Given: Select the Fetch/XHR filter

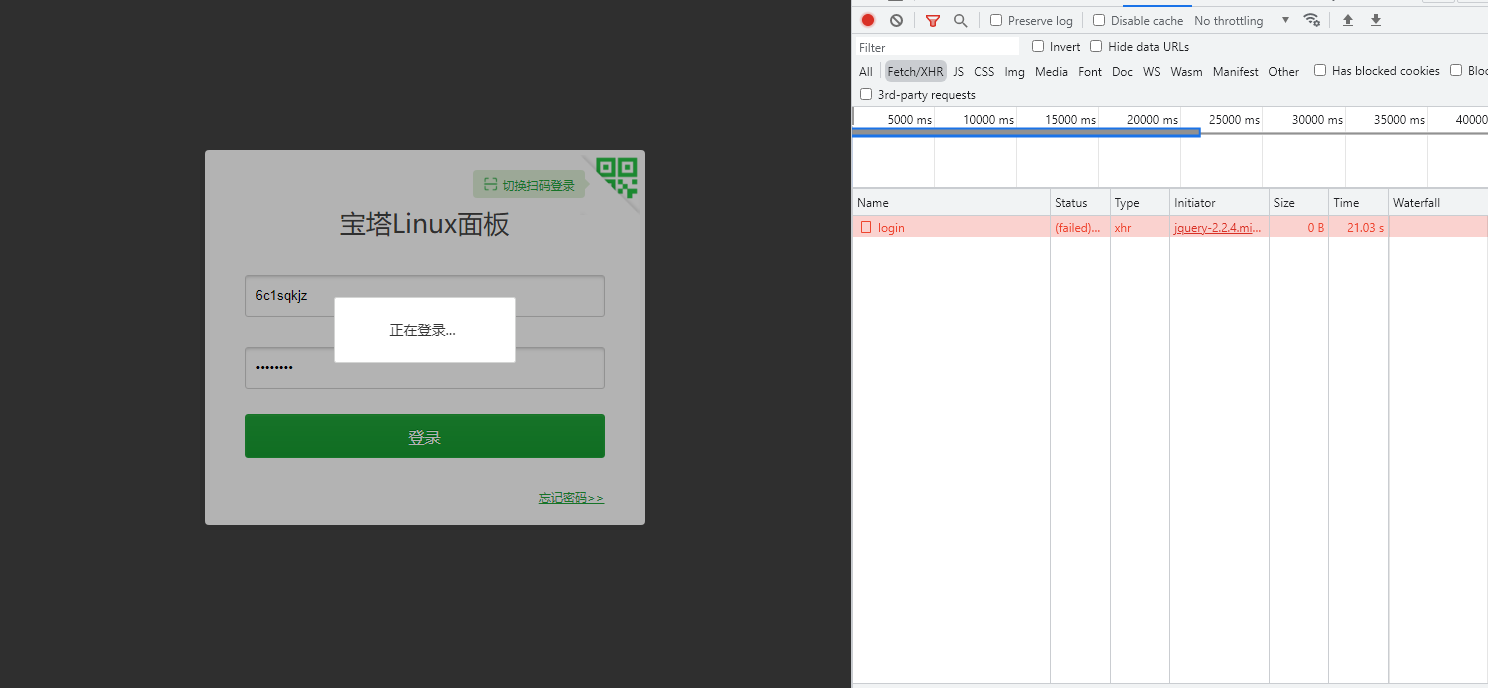Looking at the screenshot, I should pyautogui.click(x=915, y=72).
